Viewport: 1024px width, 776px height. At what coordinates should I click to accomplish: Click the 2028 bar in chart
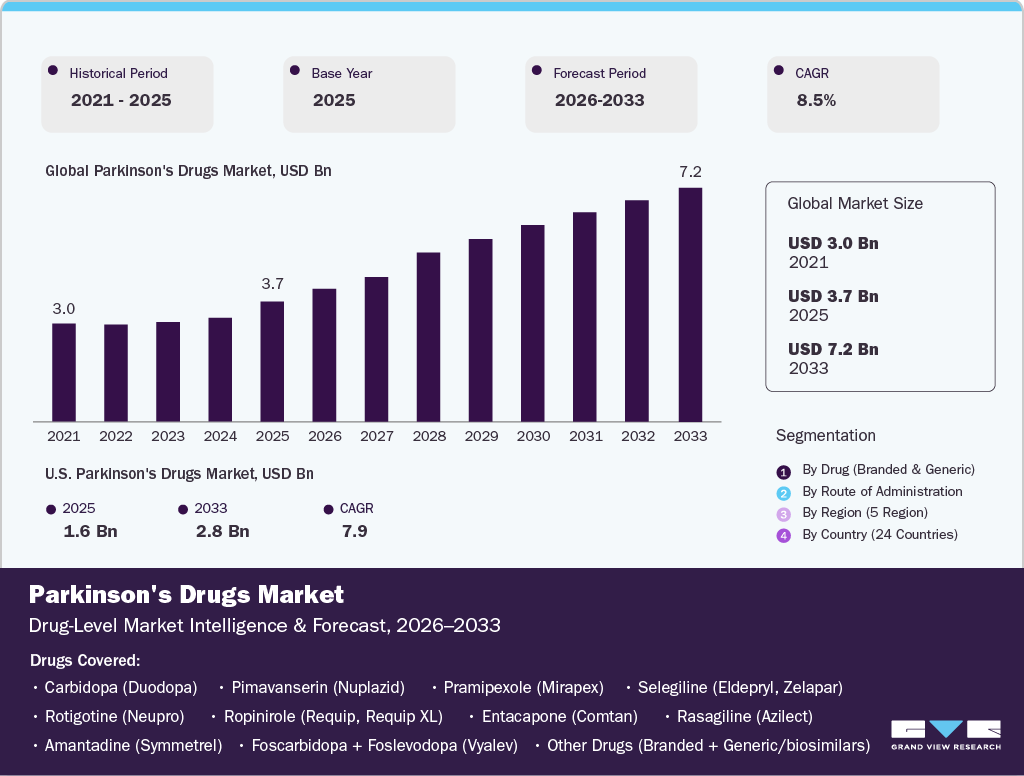(428, 336)
